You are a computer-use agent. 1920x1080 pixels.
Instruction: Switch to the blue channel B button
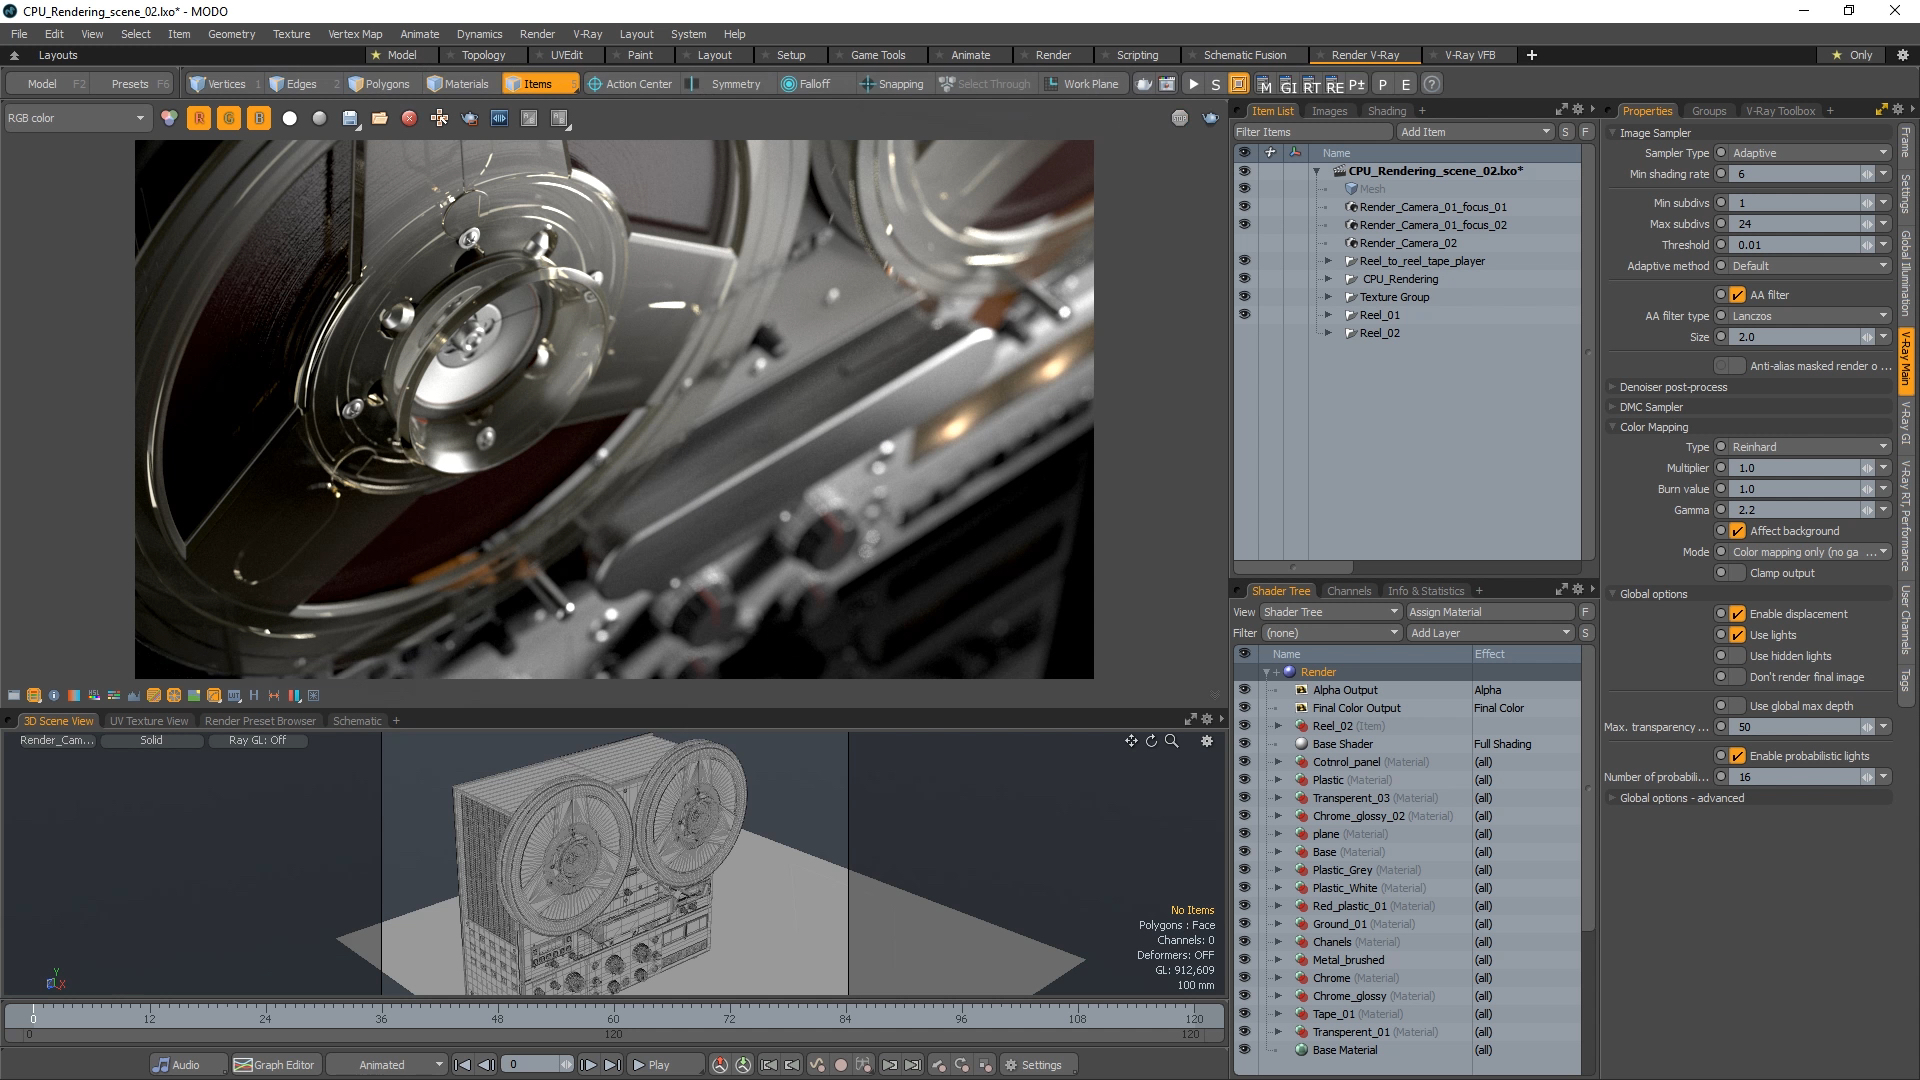[x=259, y=118]
